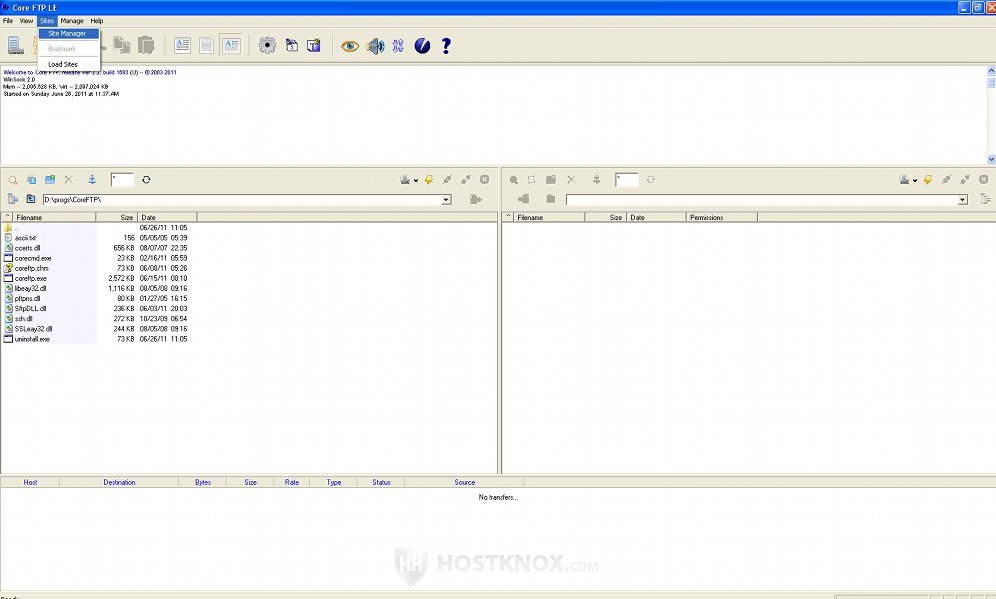Screen dimensions: 996x599
Task: Click the remote pane stop circle icon
Action: 984,180
